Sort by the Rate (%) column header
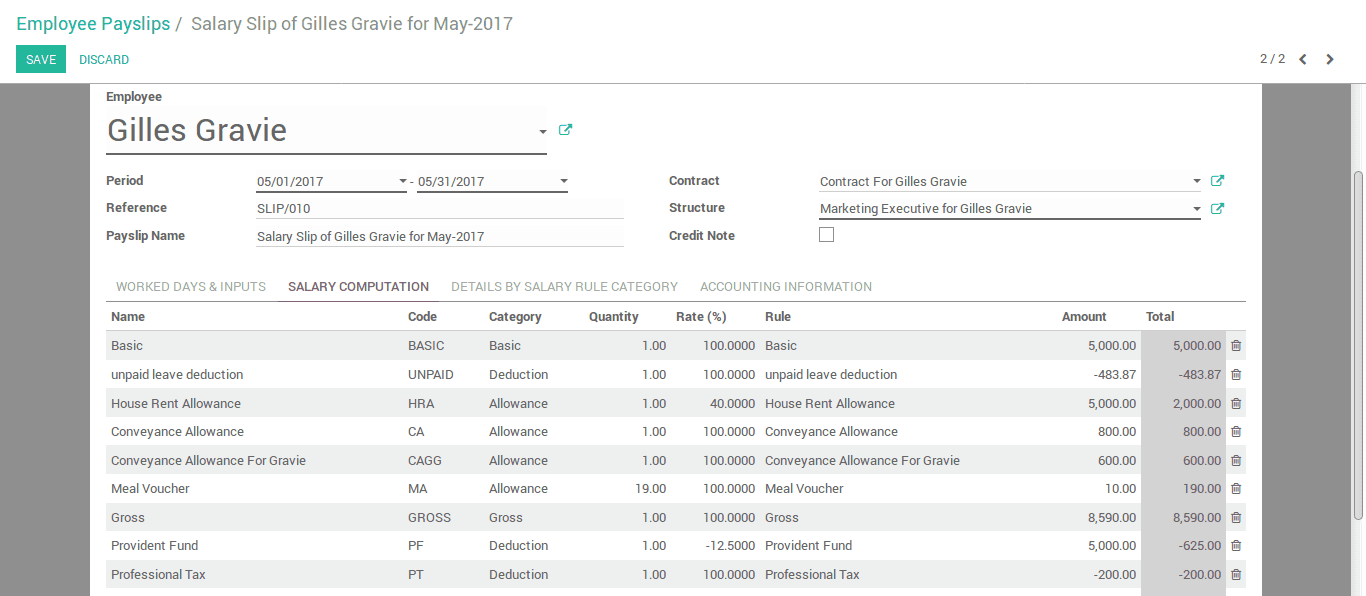Viewport: 1366px width, 596px height. tap(701, 317)
